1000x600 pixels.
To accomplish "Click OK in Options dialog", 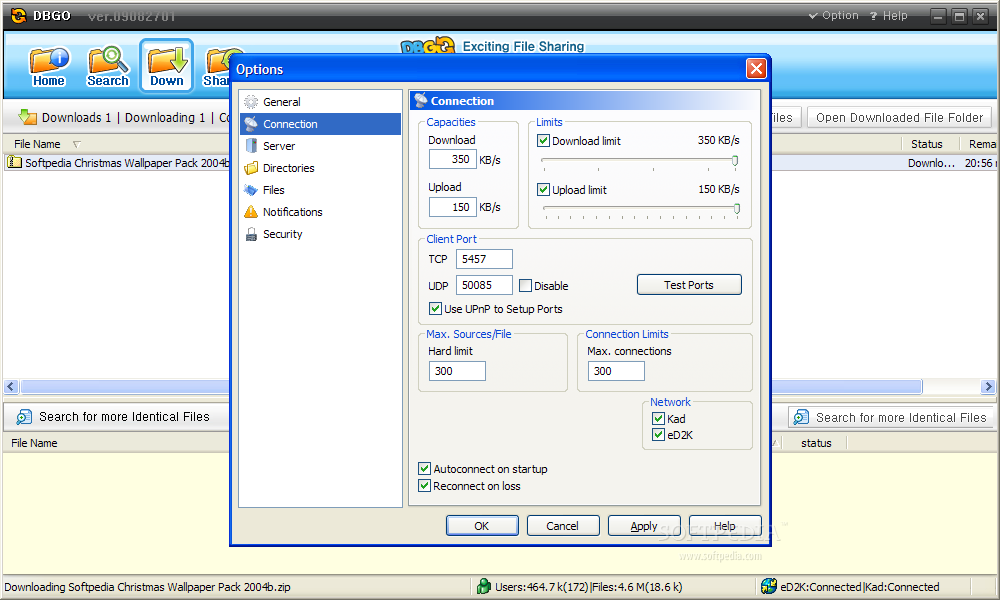I will [482, 526].
